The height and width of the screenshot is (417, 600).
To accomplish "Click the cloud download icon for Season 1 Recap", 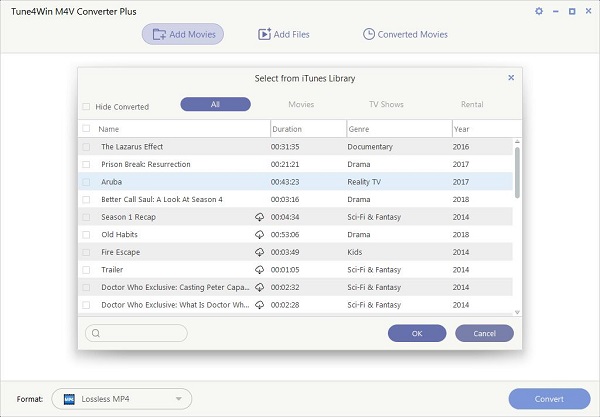I will [259, 217].
